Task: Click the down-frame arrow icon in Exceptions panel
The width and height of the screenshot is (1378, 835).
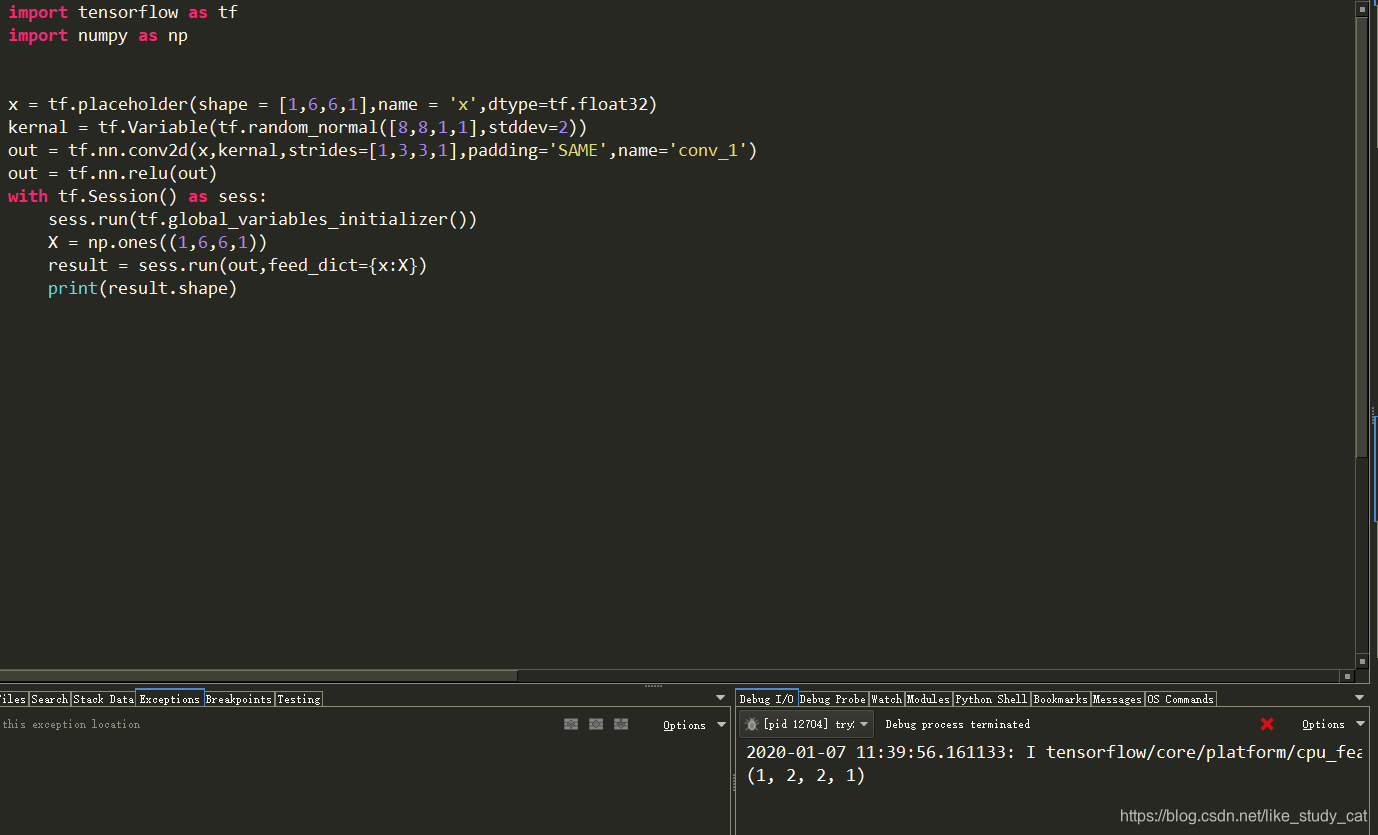Action: (621, 724)
